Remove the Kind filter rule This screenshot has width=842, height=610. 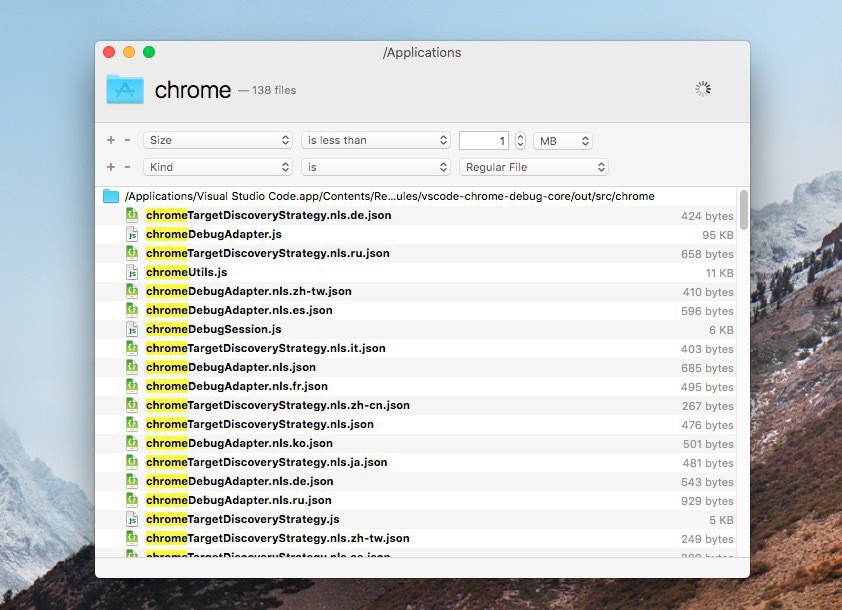(x=127, y=167)
